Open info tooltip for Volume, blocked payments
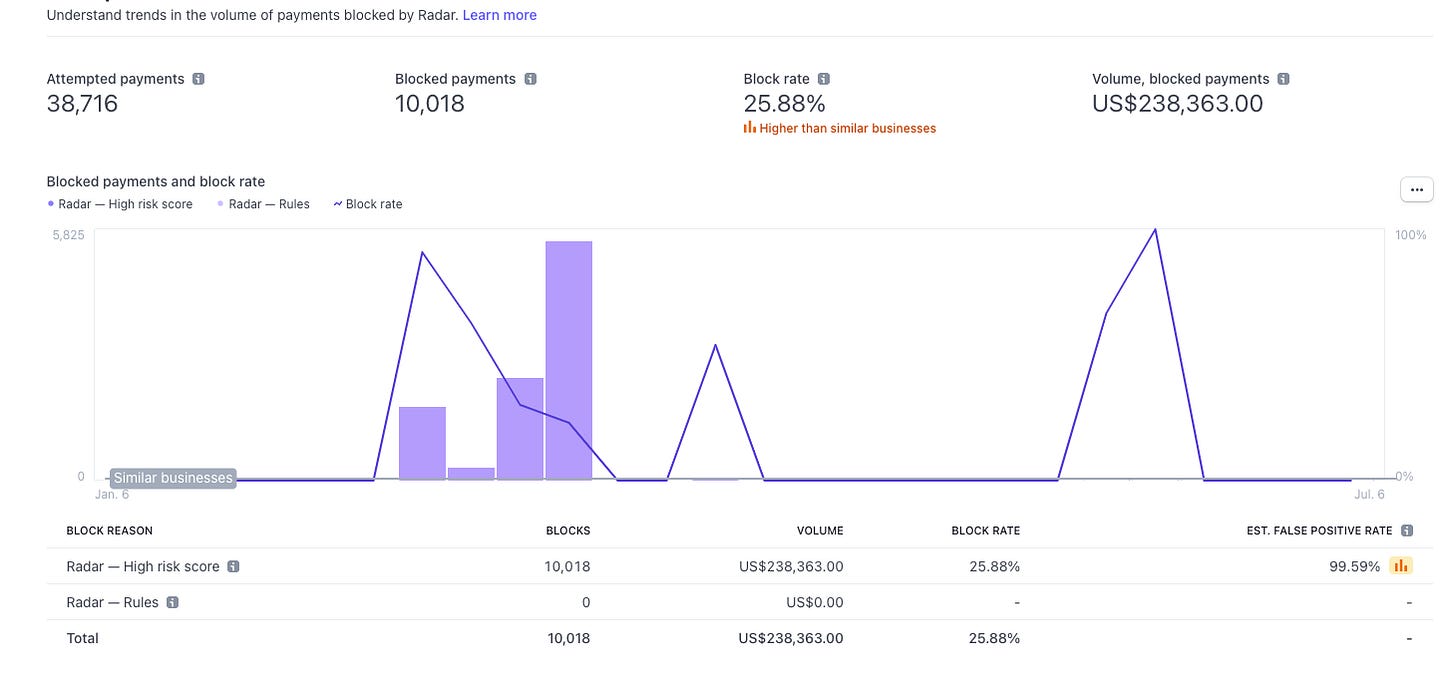The height and width of the screenshot is (688, 1456). 1283,78
